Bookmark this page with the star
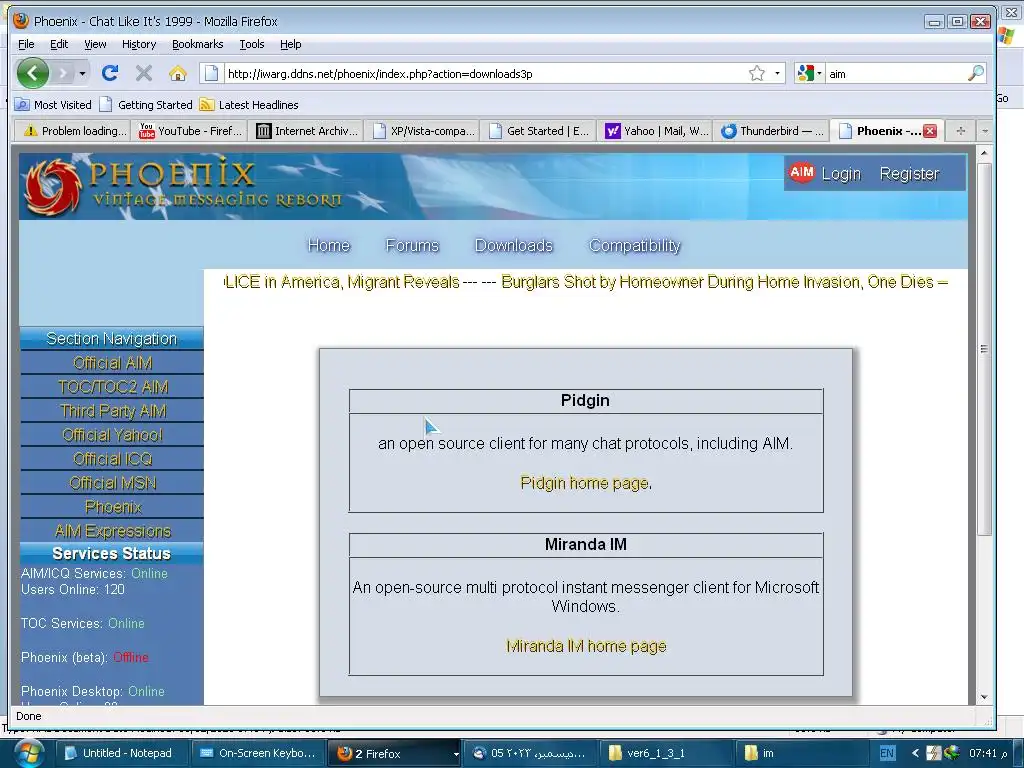This screenshot has height=768, width=1024. [x=756, y=73]
